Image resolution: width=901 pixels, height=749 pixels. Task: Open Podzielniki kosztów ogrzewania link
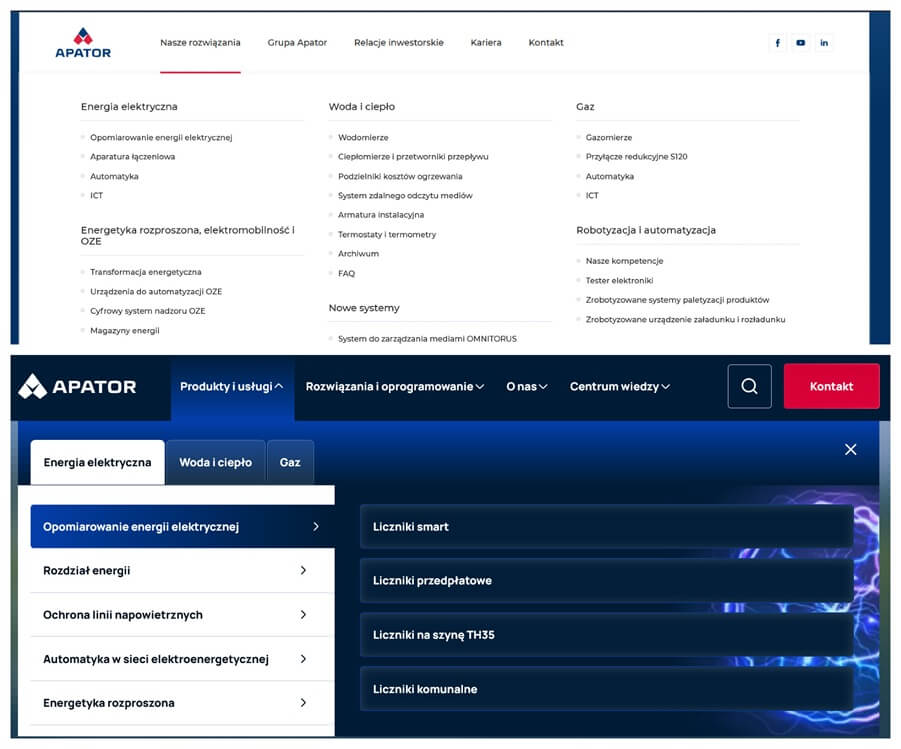click(400, 176)
